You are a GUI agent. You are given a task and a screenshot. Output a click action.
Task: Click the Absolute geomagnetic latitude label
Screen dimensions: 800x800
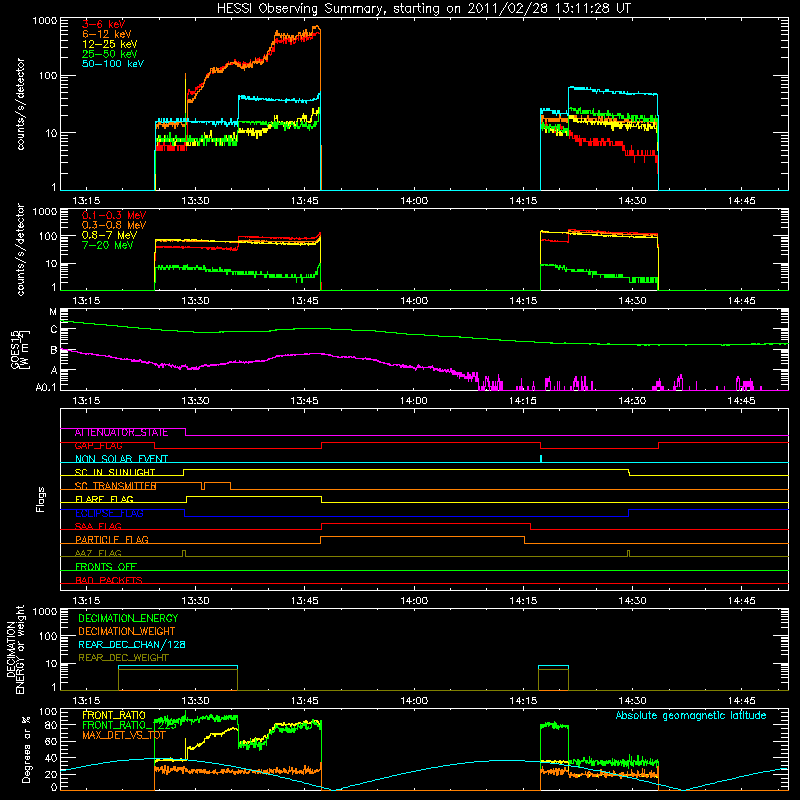pyautogui.click(x=691, y=716)
